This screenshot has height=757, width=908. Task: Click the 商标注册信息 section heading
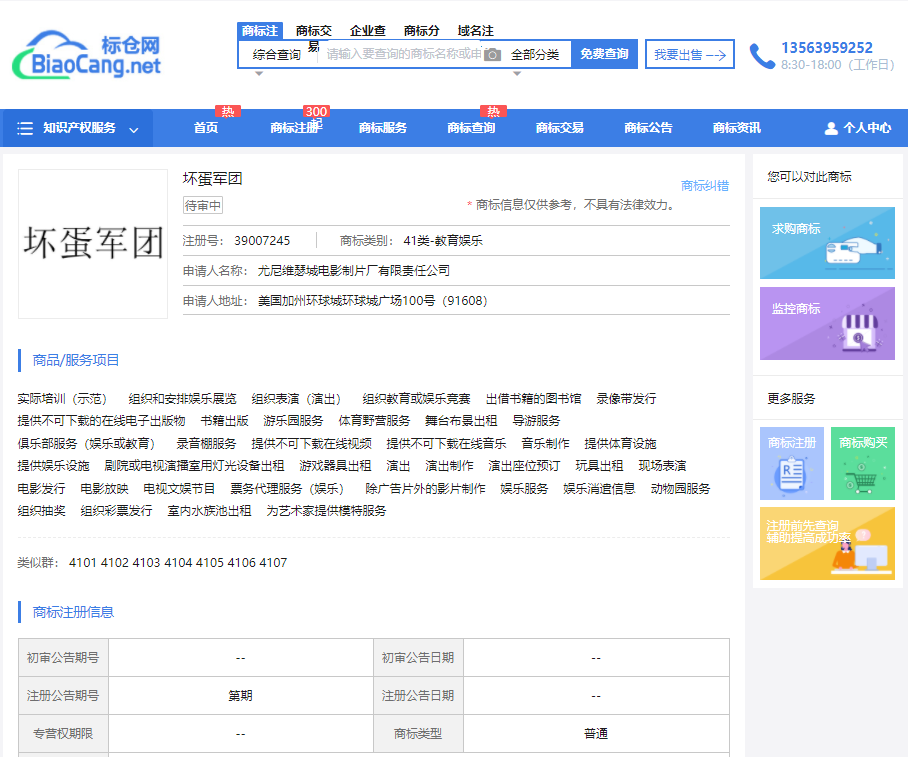[x=73, y=612]
